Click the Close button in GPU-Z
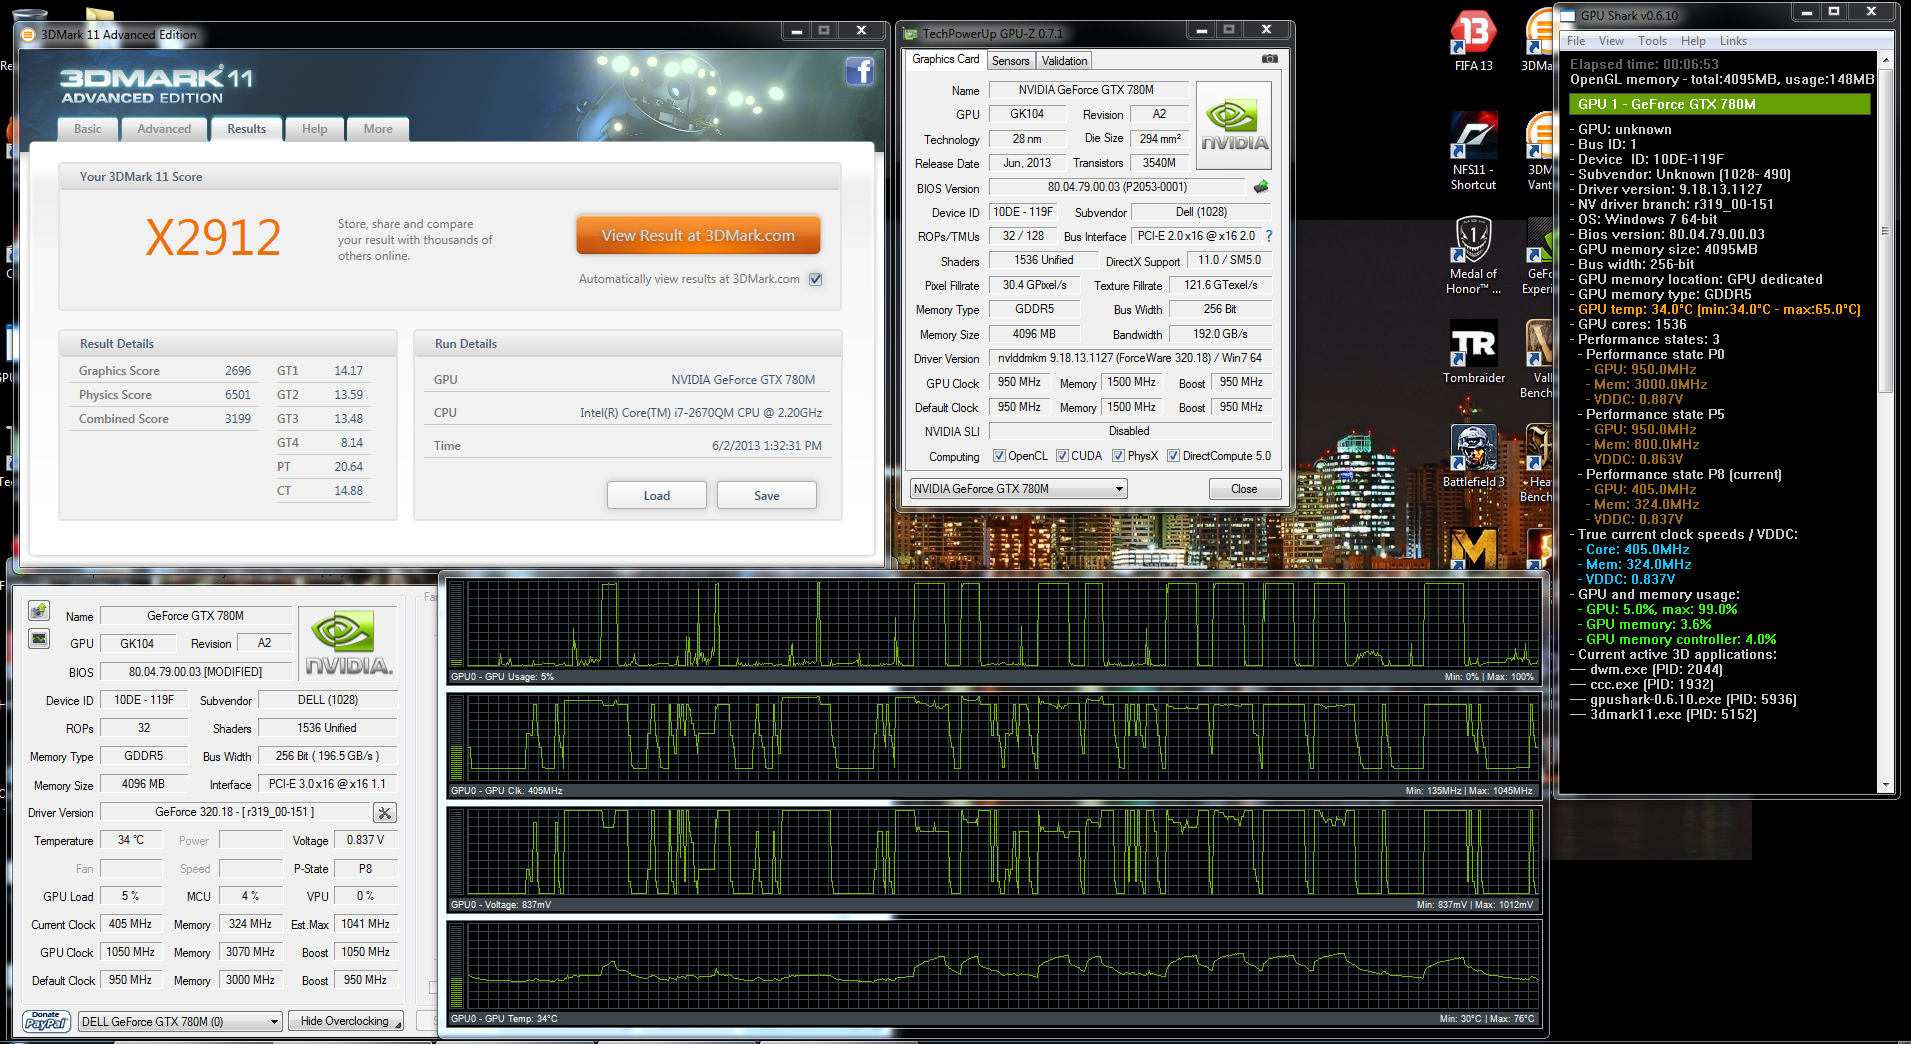 (1244, 489)
